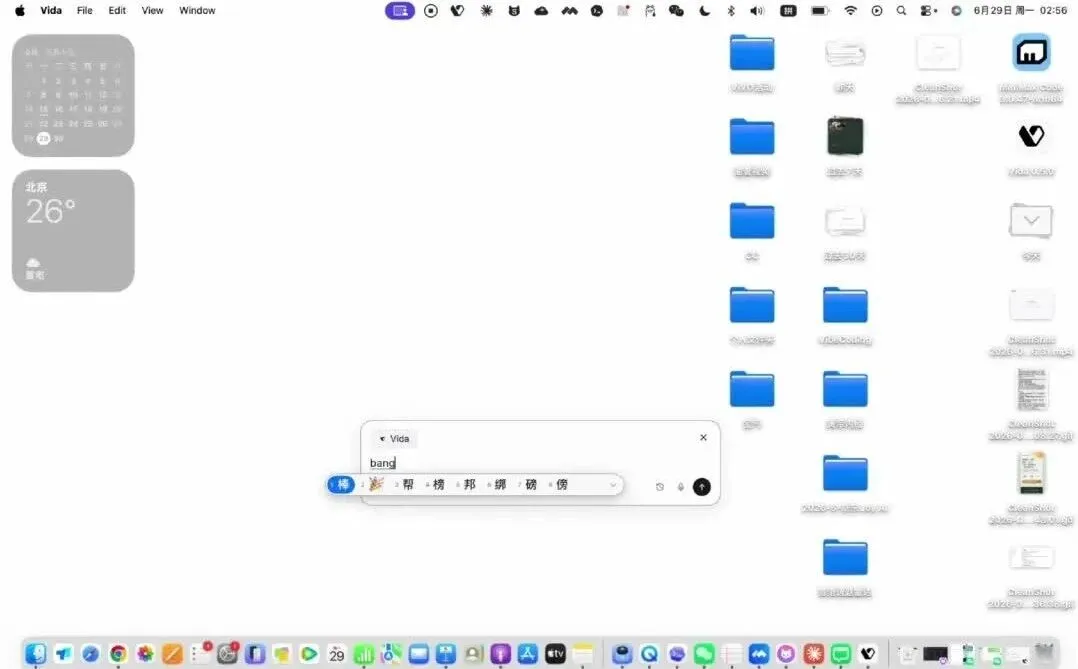Open Safari from the Dock
This screenshot has width=1078, height=669.
point(90,653)
